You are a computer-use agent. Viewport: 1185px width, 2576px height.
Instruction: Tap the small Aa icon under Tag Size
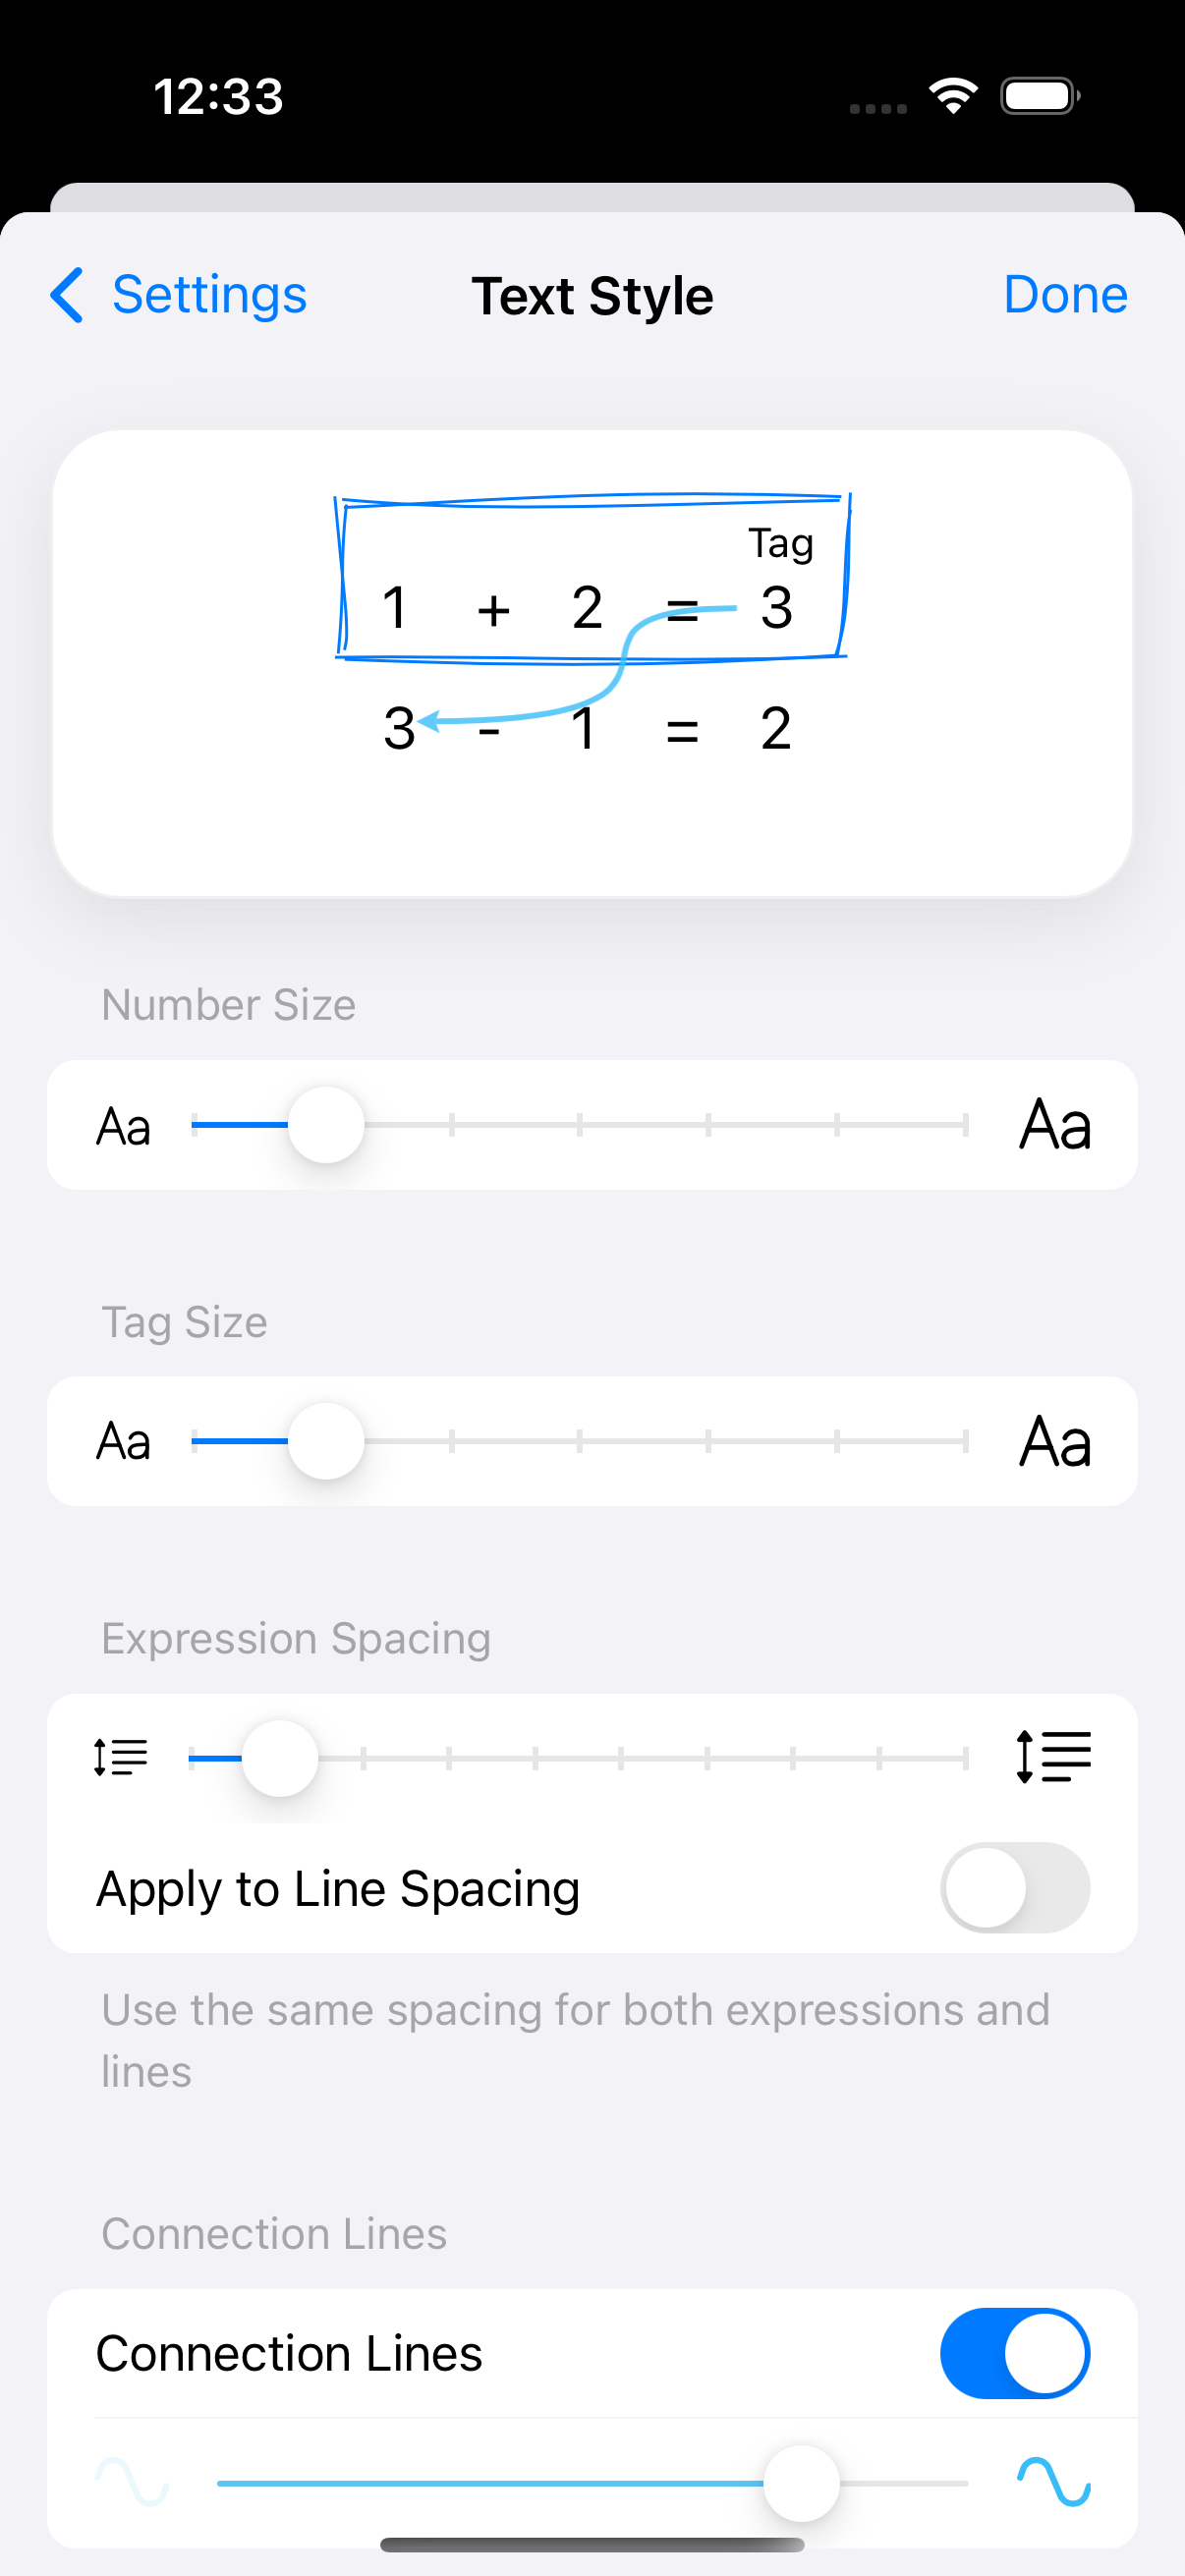coord(123,1442)
